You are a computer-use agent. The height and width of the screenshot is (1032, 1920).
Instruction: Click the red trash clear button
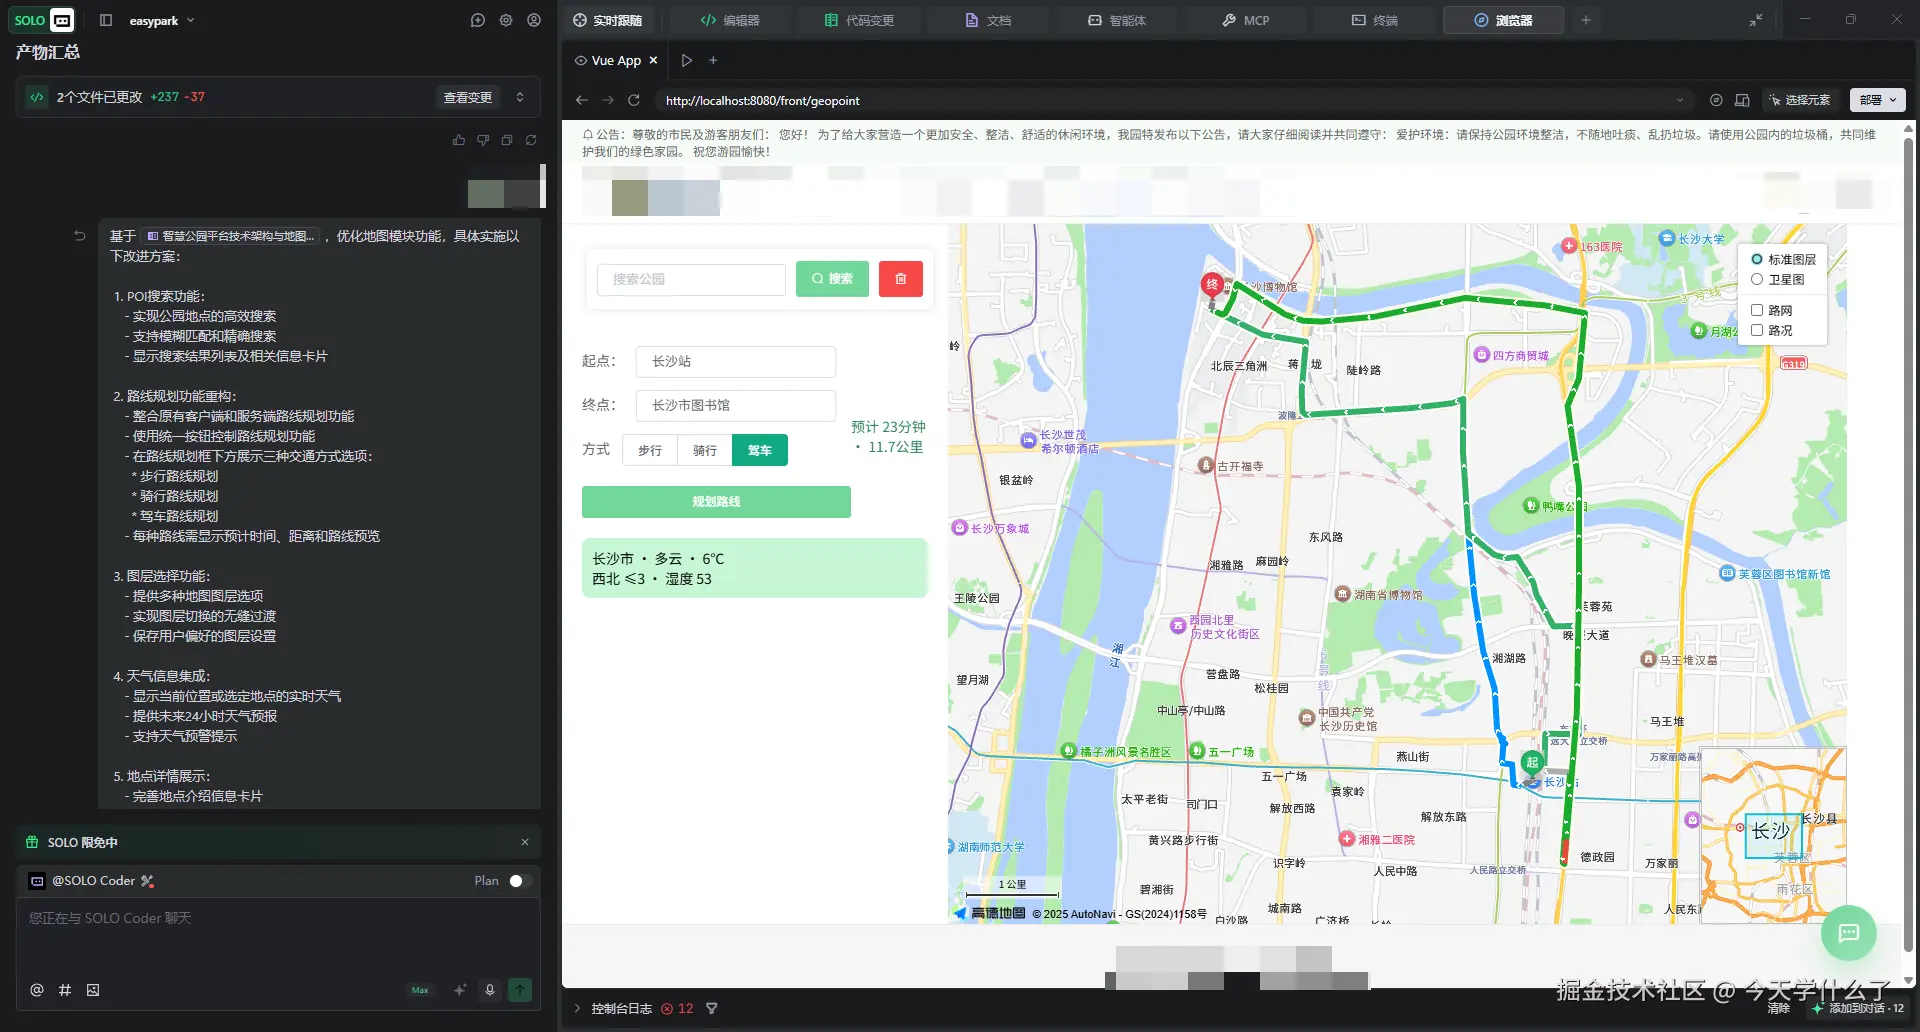point(901,279)
